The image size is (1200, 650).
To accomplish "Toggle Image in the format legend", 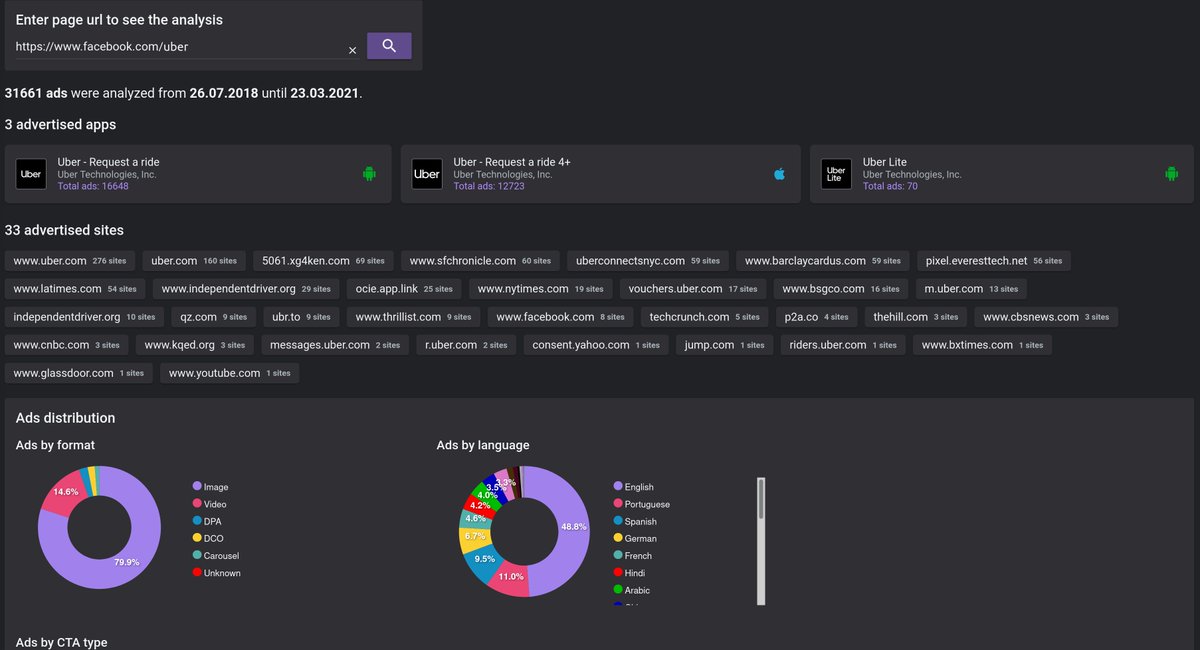I will coord(210,487).
